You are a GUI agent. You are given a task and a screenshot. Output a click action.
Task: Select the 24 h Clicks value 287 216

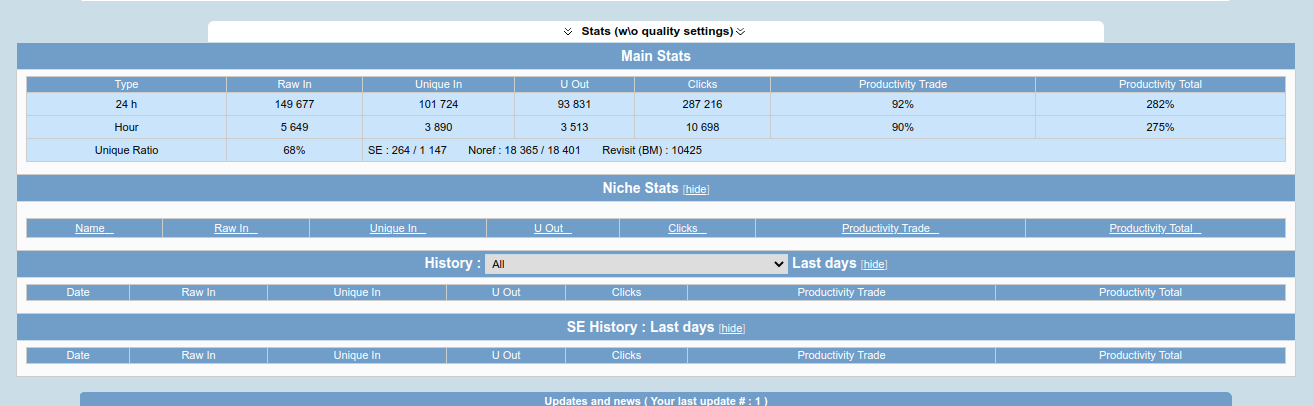click(x=702, y=104)
